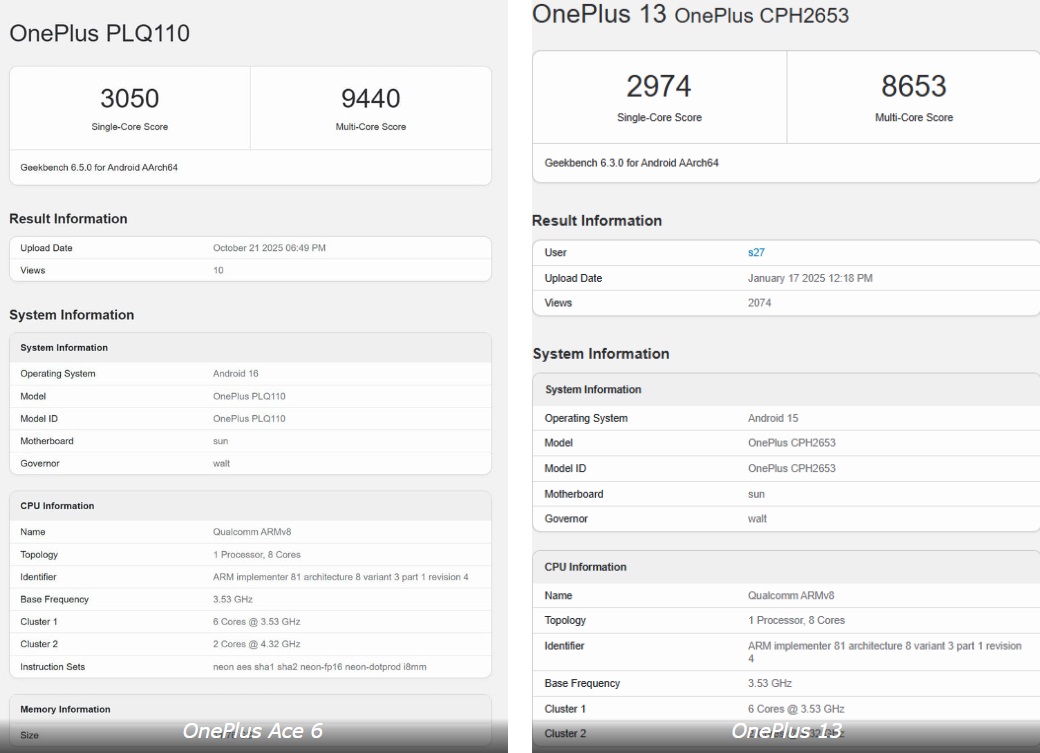Click 'Qualcomm ARMv8' on the CPH2653 page
Image resolution: width=1040 pixels, height=753 pixels.
tap(791, 595)
